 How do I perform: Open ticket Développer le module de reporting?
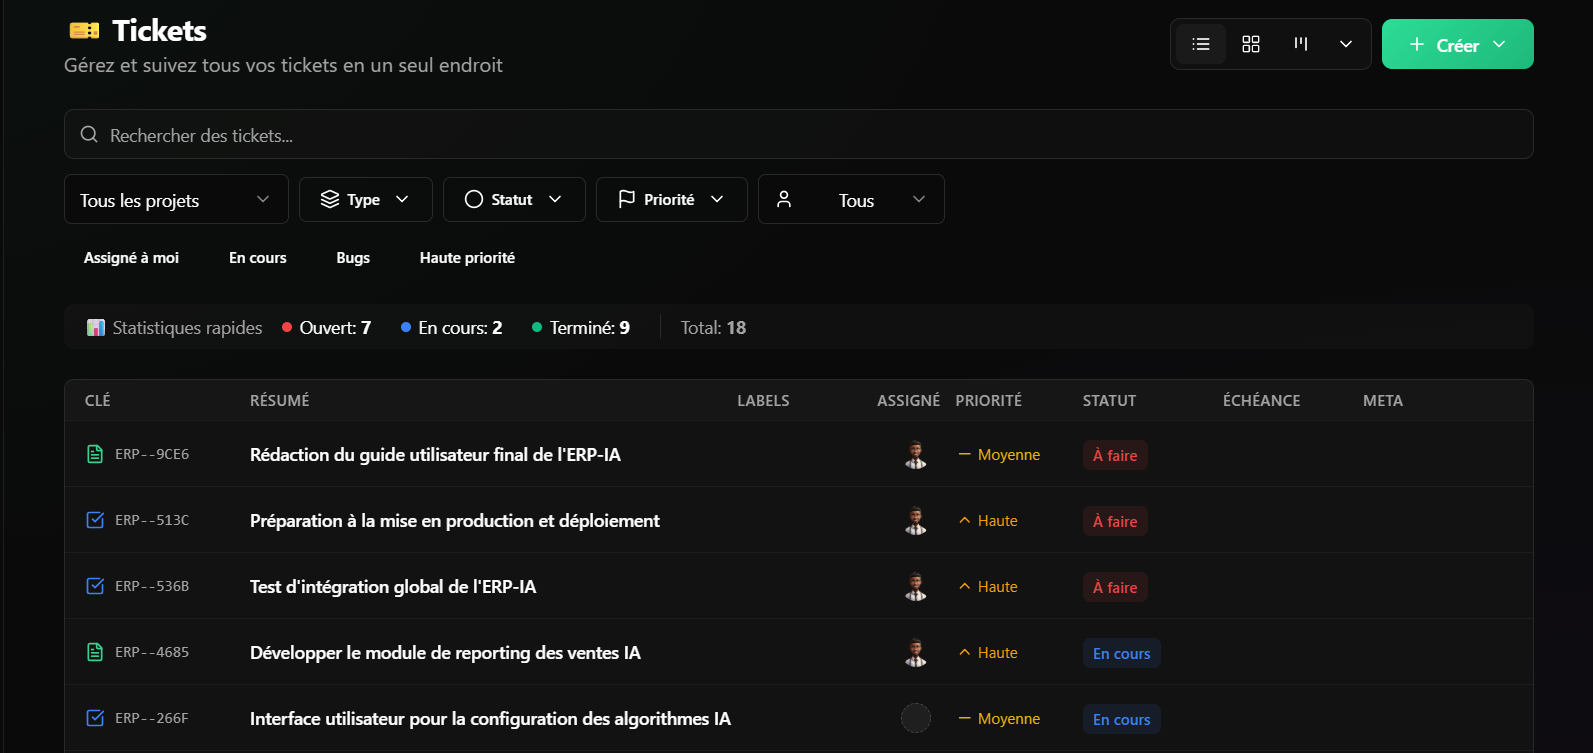[x=445, y=652]
